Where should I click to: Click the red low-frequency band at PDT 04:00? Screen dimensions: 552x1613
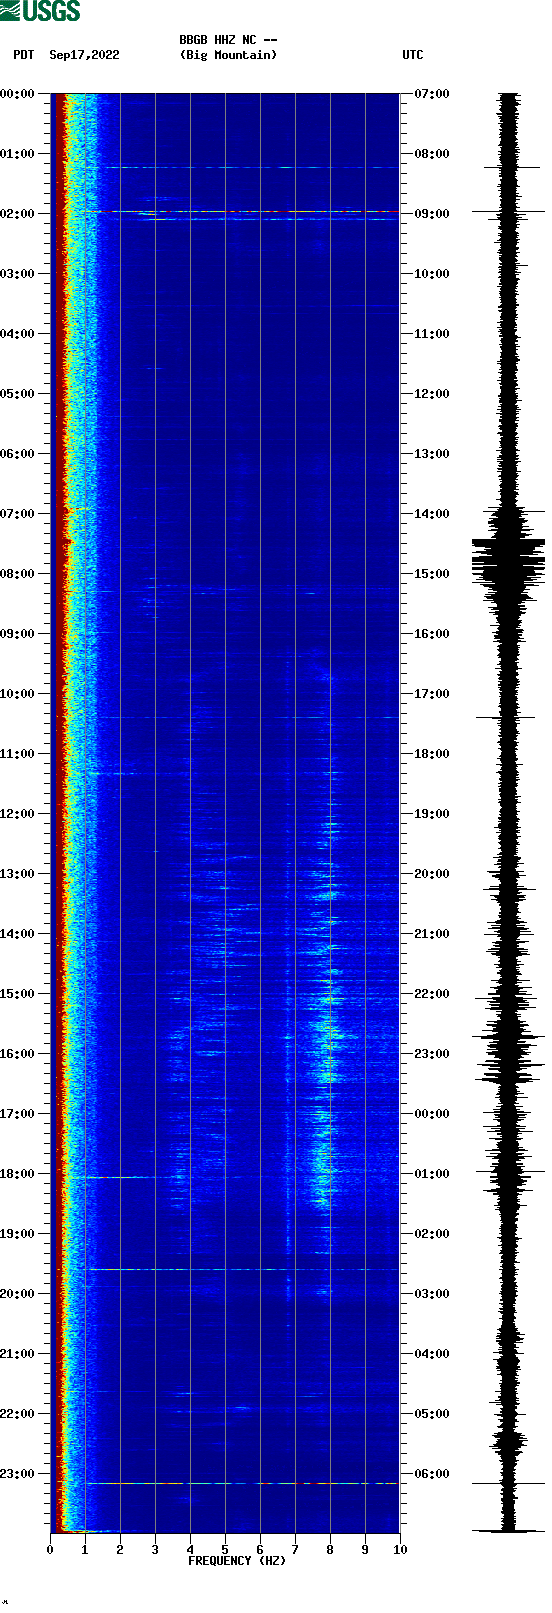click(x=60, y=334)
